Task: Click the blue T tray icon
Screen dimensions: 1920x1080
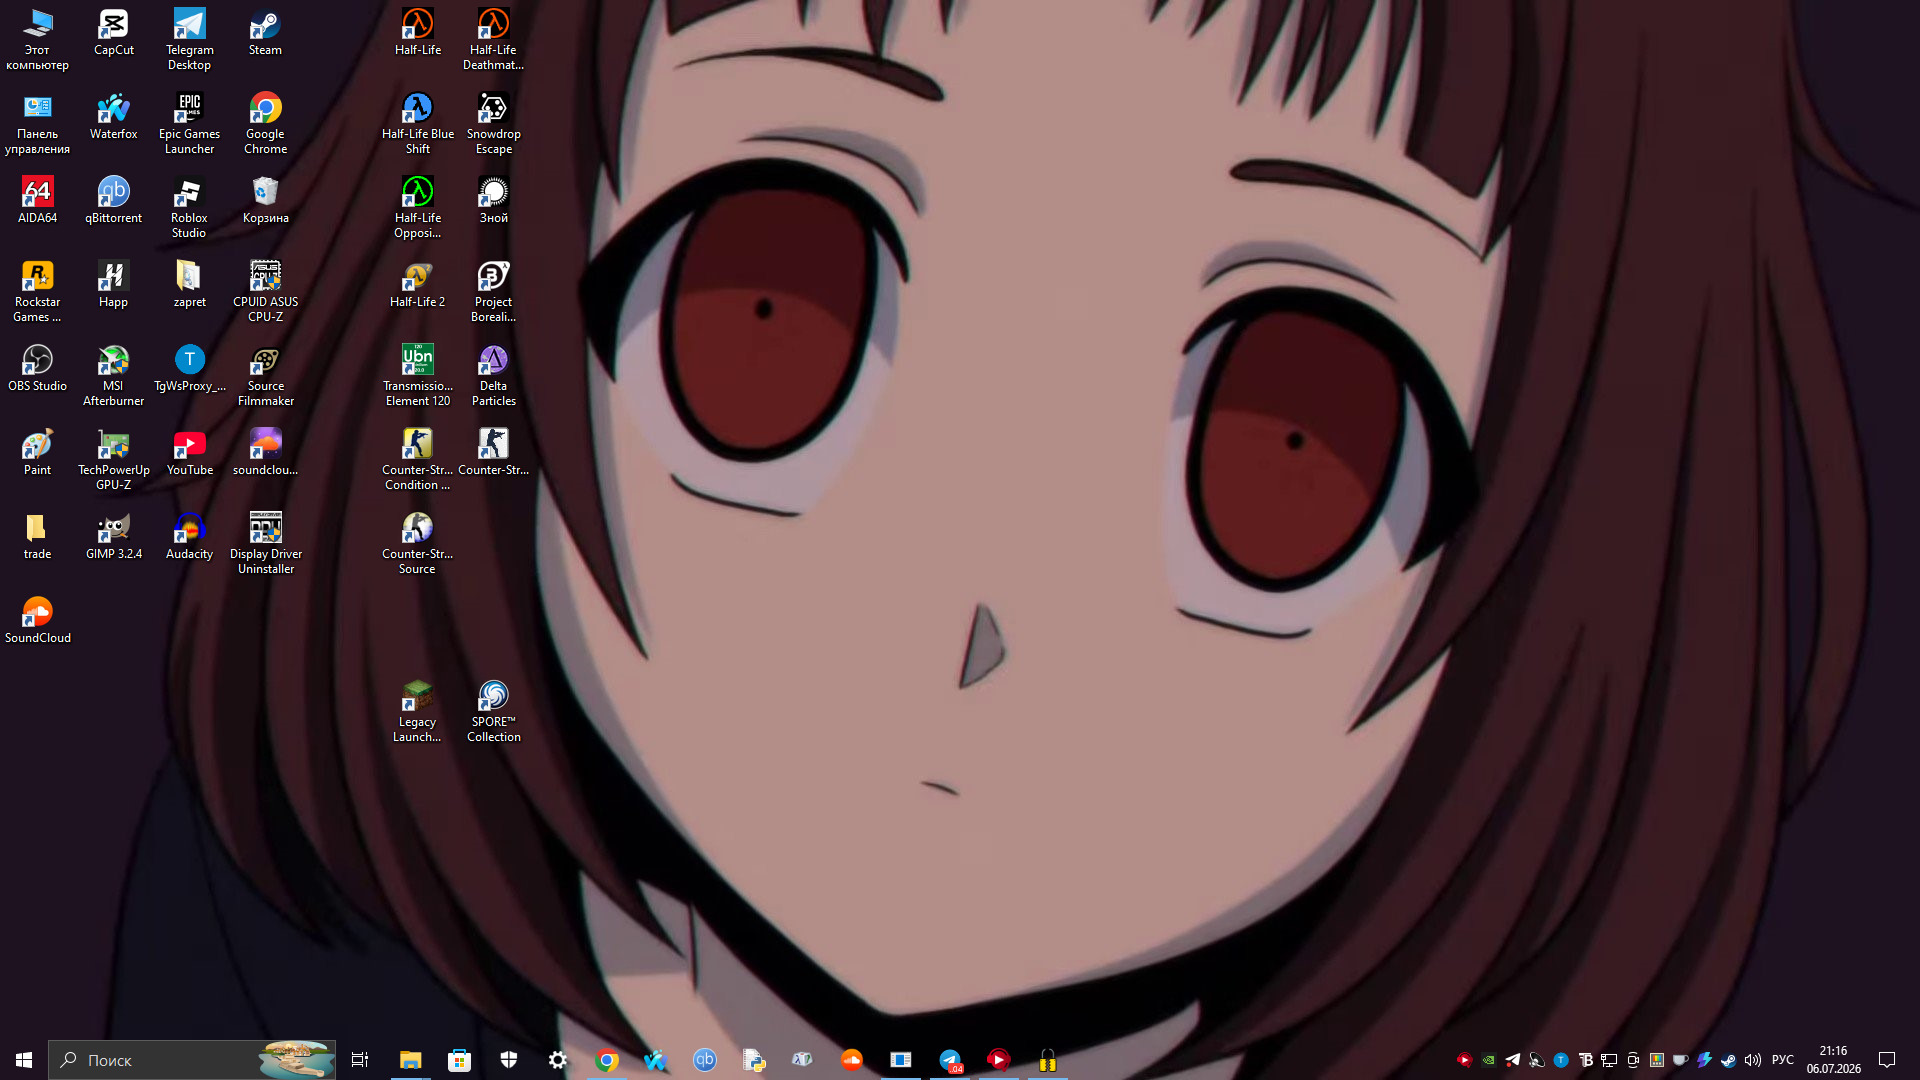Action: tap(1561, 1060)
